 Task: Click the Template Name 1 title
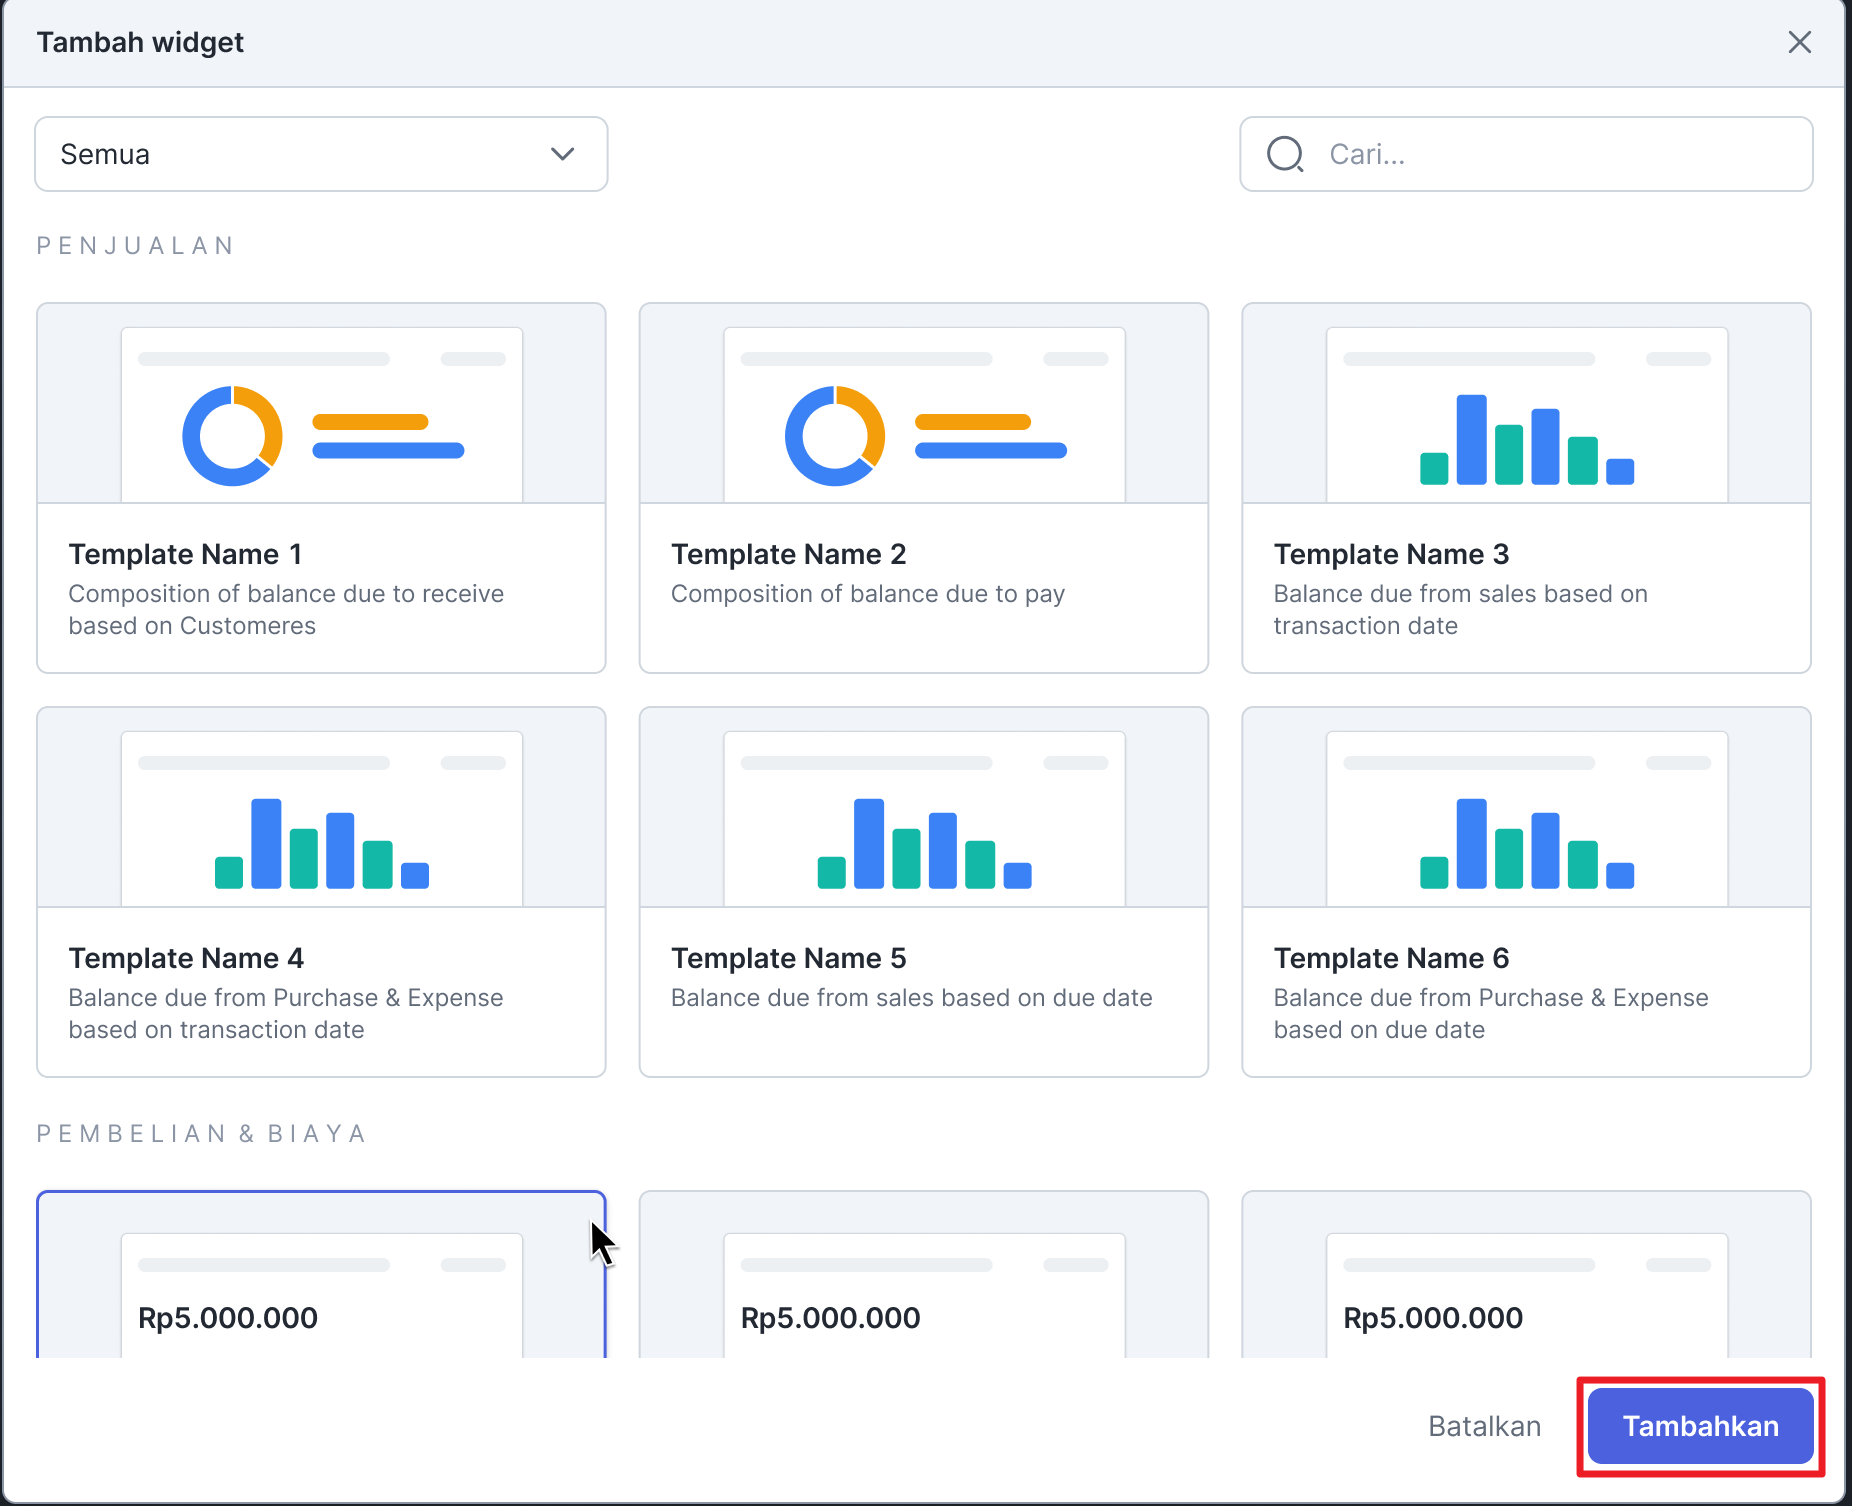(x=185, y=554)
